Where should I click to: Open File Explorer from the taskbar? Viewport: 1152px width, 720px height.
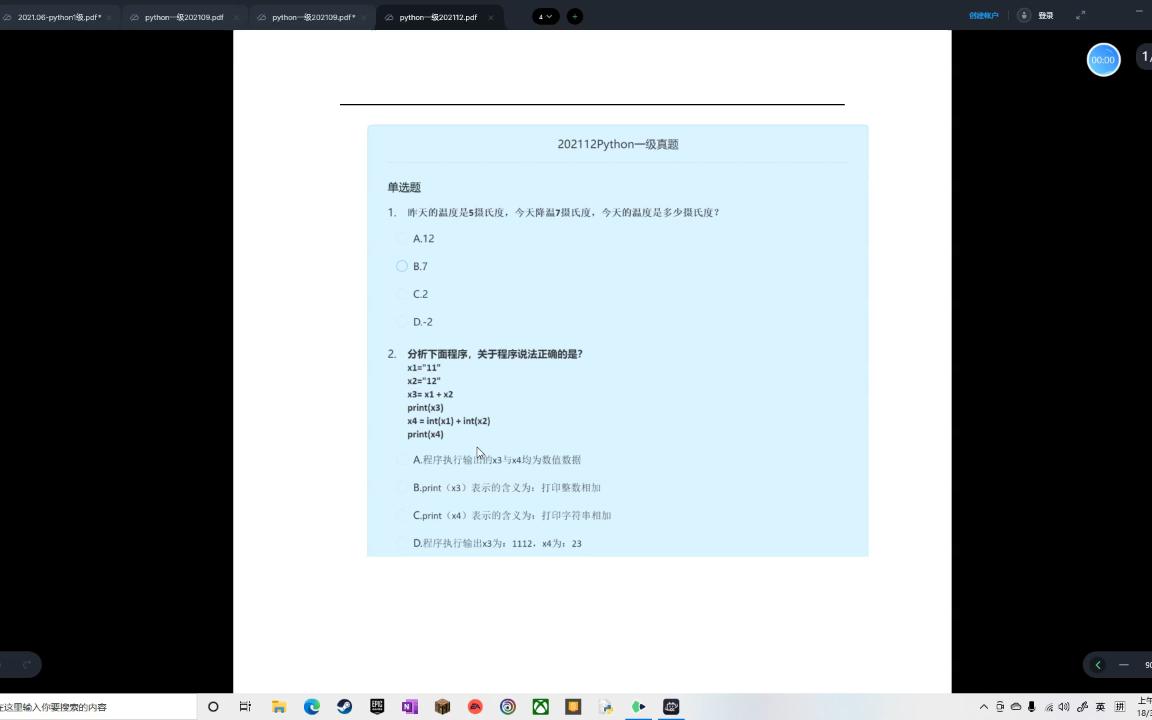278,707
